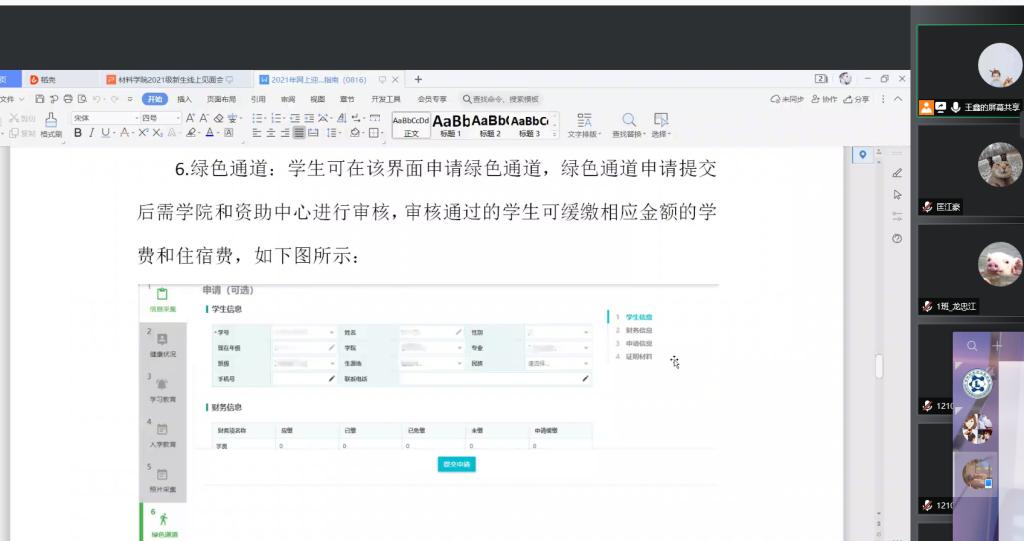Toggle underline formatting
The height and width of the screenshot is (541, 1024).
point(105,133)
